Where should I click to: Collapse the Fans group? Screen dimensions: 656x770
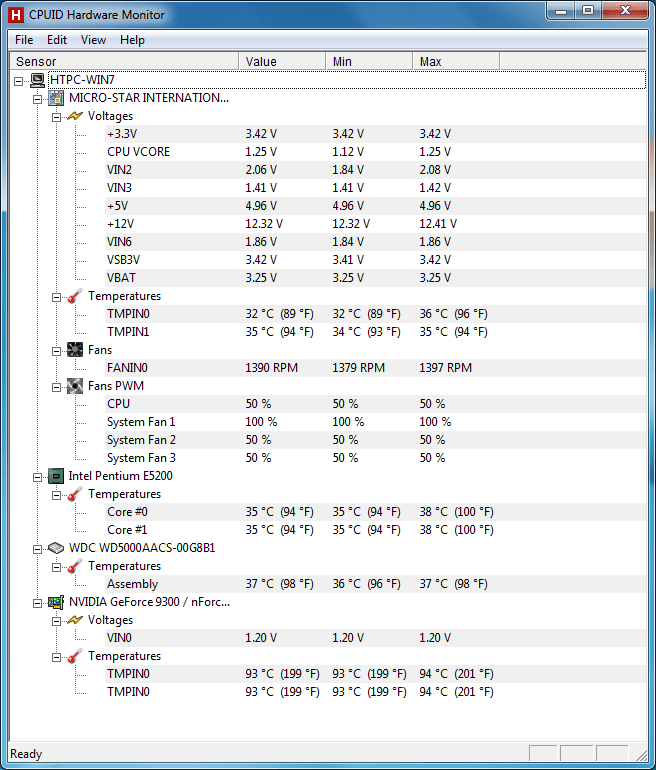[x=56, y=352]
